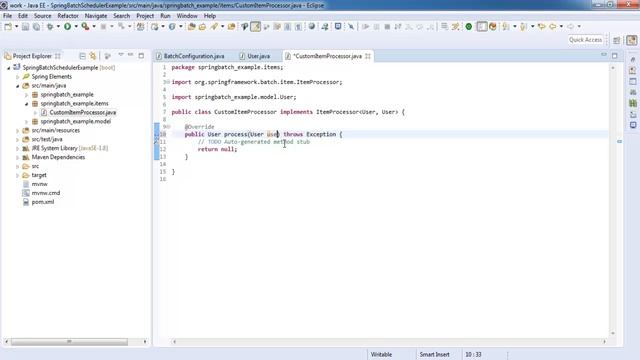Expand the src/main/resources folder

pyautogui.click(x=18, y=131)
